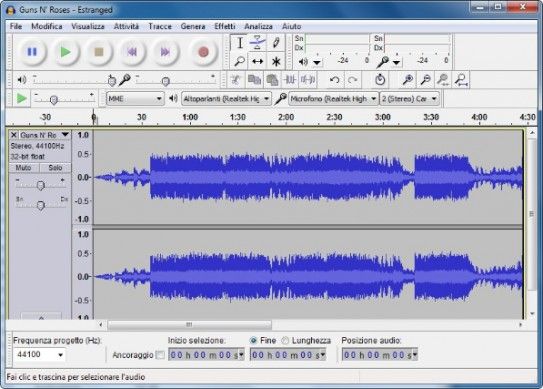This screenshot has height=389, width=543.
Task: Click the Play-at-speed green button
Action: 21,98
